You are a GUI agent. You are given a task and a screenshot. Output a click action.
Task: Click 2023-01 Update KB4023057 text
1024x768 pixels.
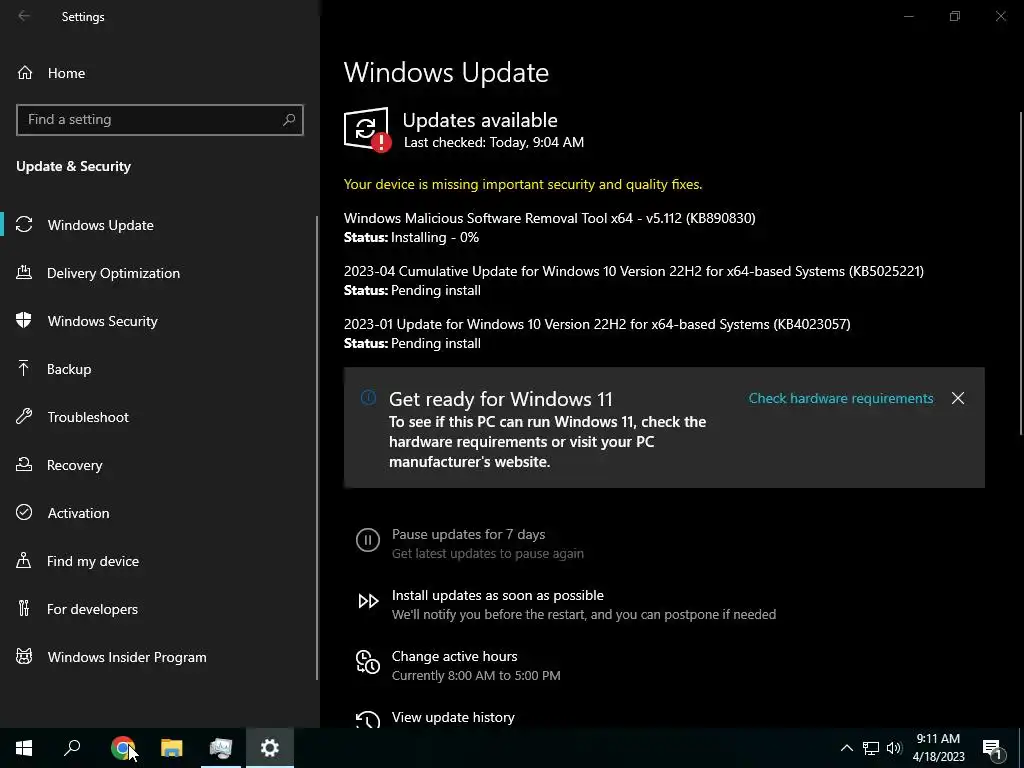[597, 324]
